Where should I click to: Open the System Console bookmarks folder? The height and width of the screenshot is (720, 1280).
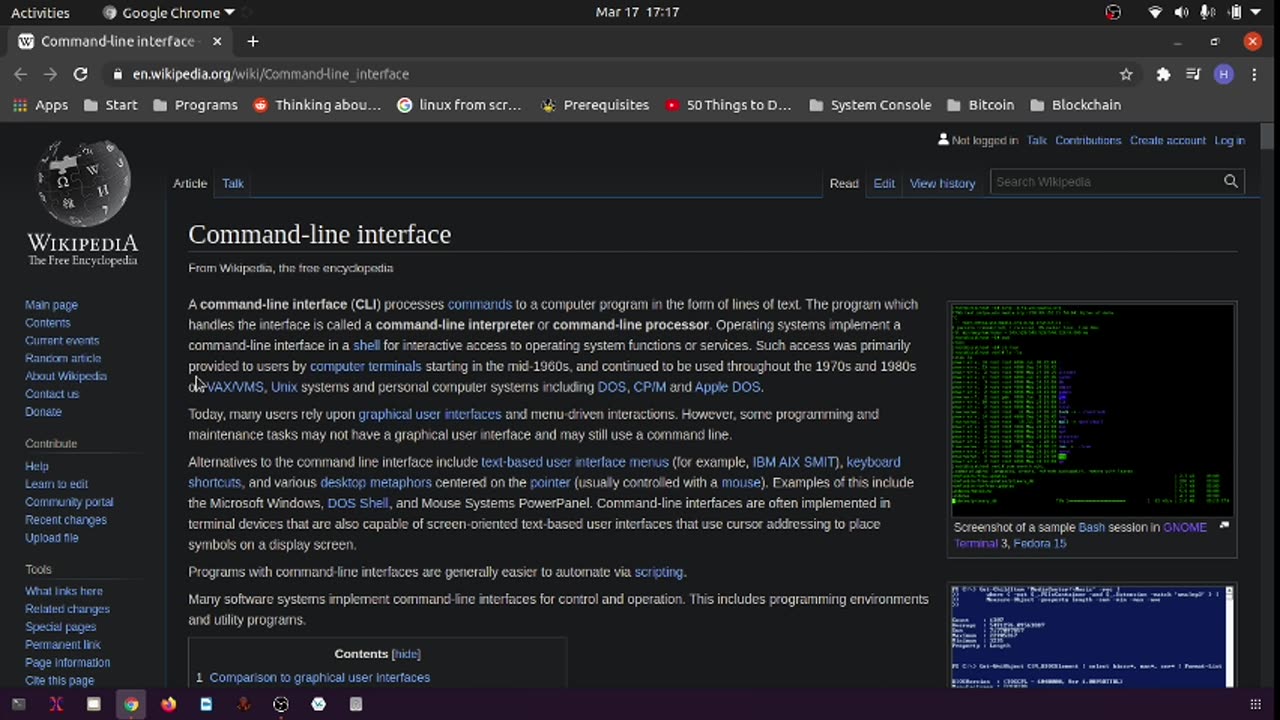(869, 105)
